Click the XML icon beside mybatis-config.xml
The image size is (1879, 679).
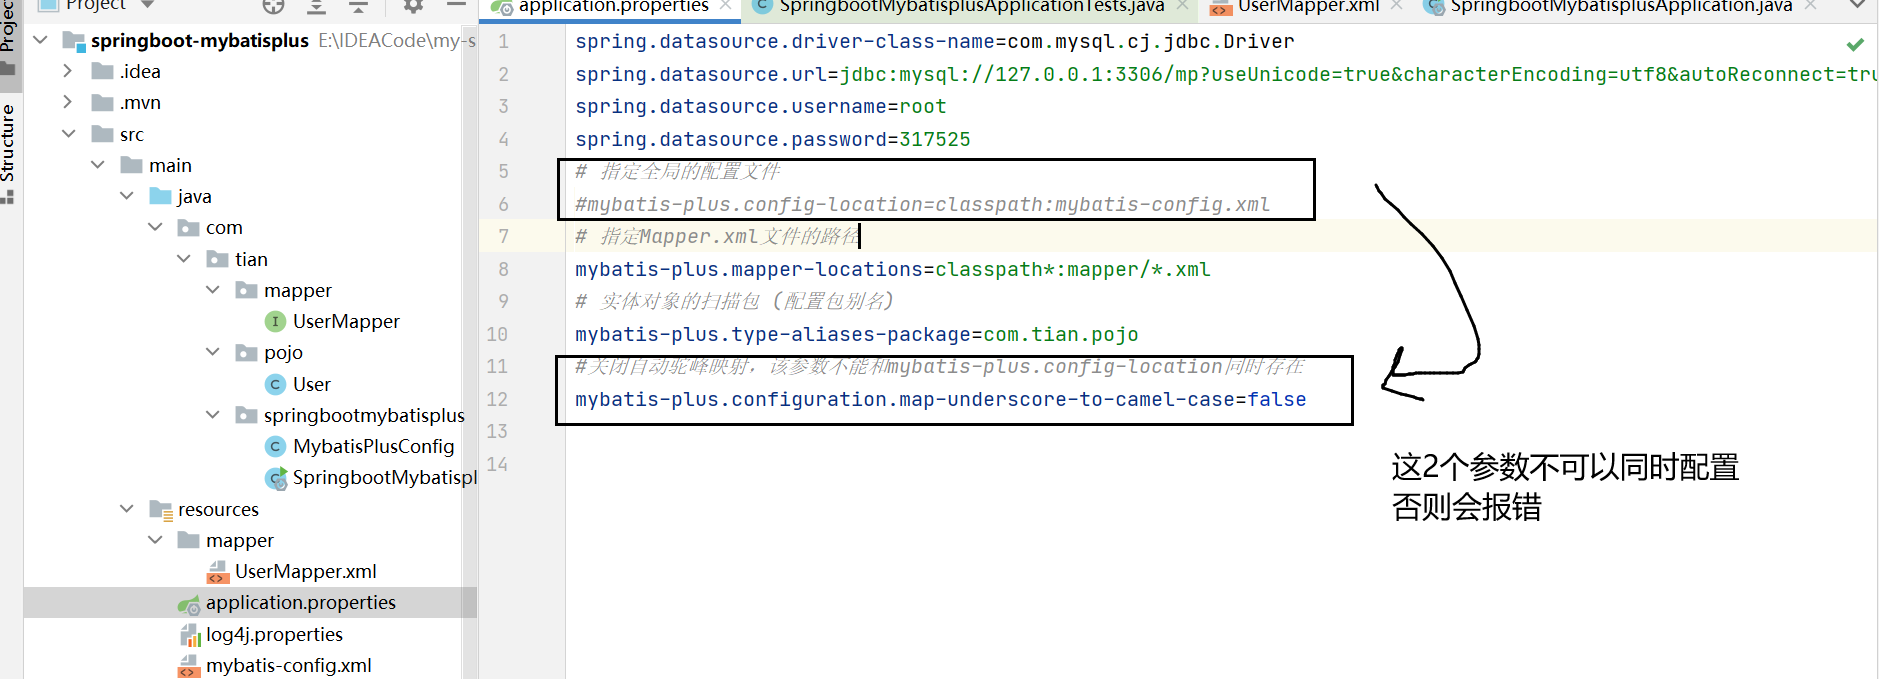click(x=189, y=667)
